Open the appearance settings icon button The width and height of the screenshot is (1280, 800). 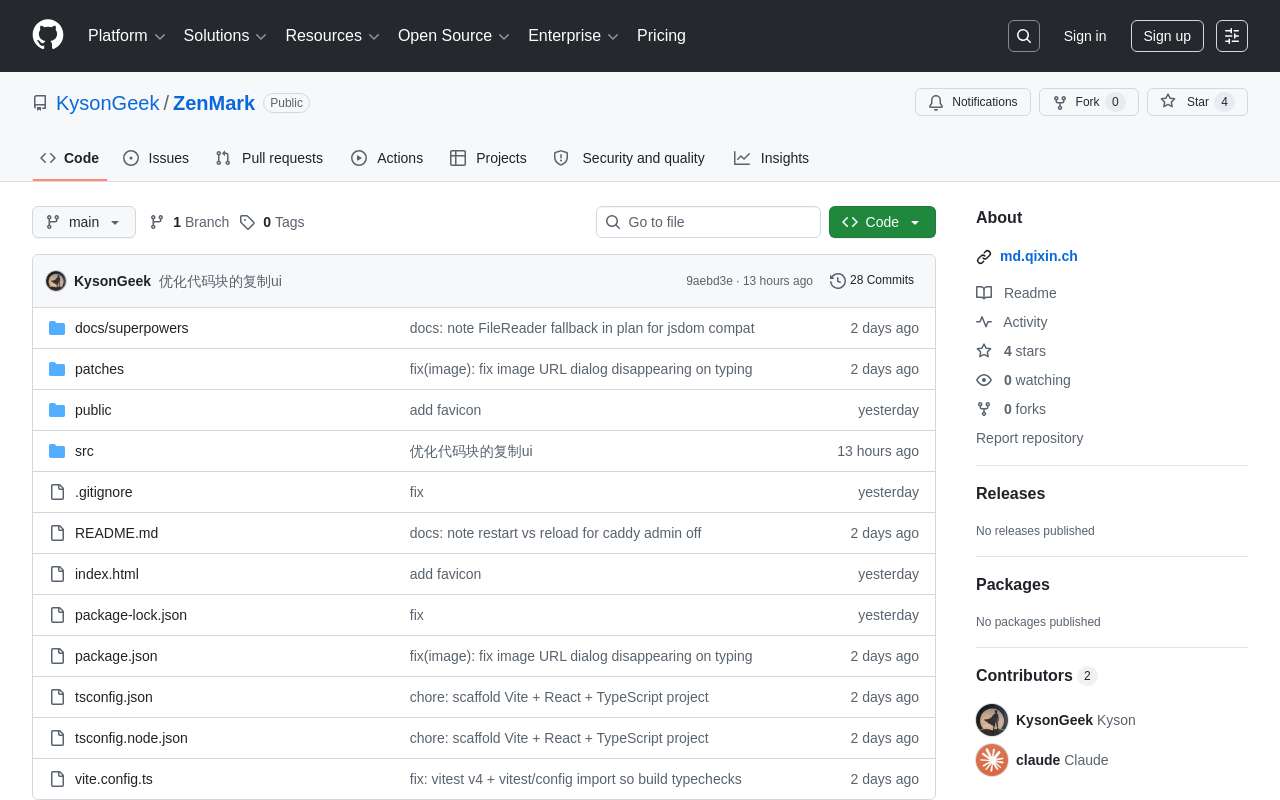(1232, 36)
